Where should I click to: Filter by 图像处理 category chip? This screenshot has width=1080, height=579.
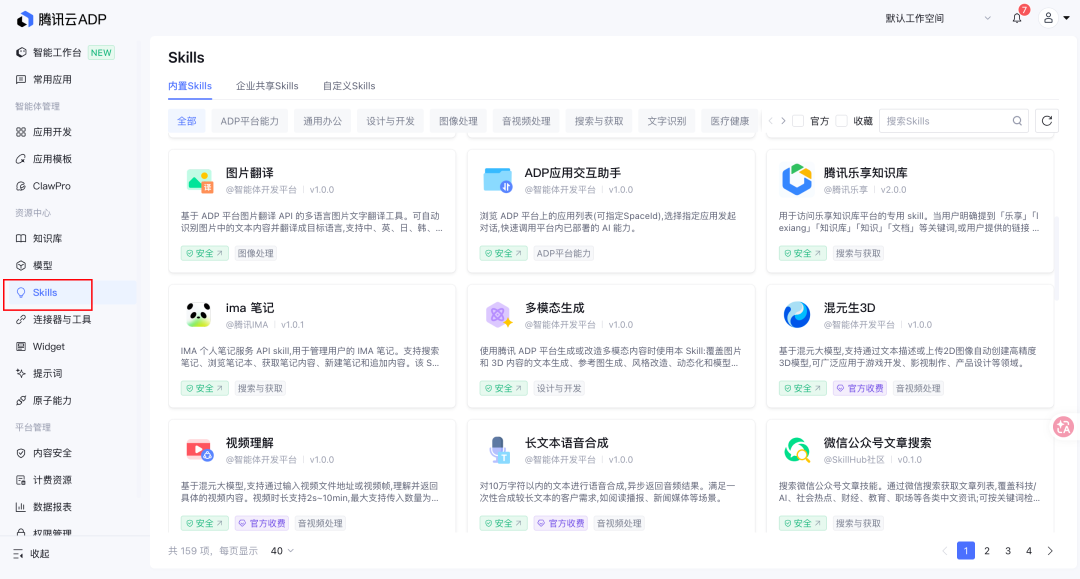click(459, 121)
